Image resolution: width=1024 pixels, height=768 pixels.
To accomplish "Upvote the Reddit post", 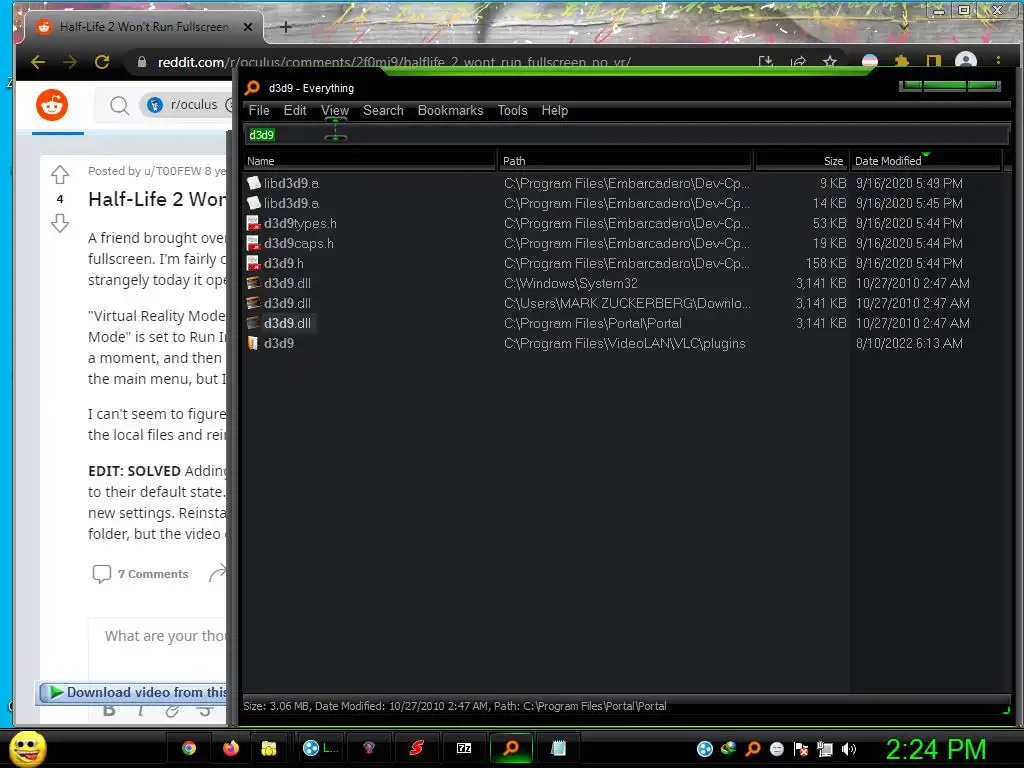I will coord(60,174).
